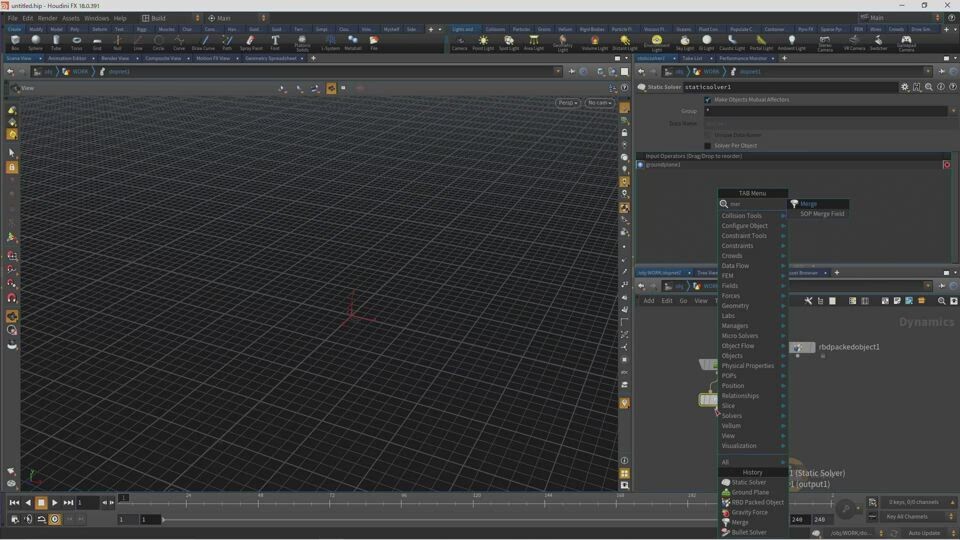Toggle Make Objects Mutual Affectors checkbox
The height and width of the screenshot is (540, 960).
click(x=708, y=100)
